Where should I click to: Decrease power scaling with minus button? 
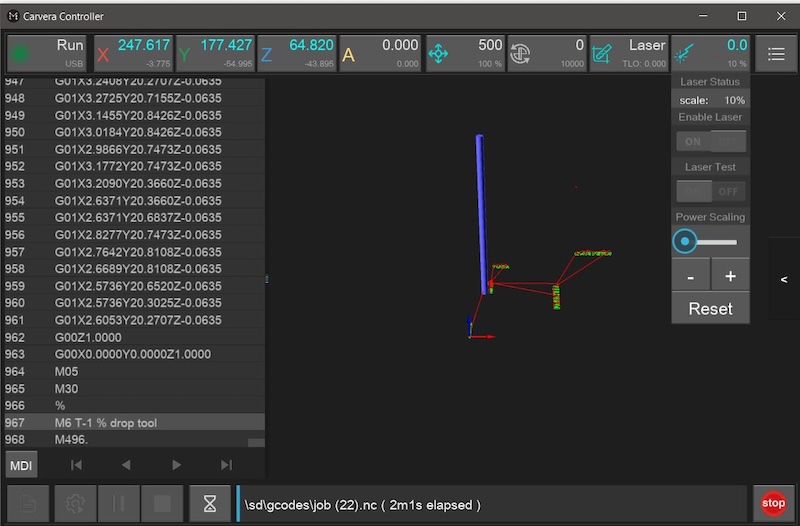(x=690, y=276)
